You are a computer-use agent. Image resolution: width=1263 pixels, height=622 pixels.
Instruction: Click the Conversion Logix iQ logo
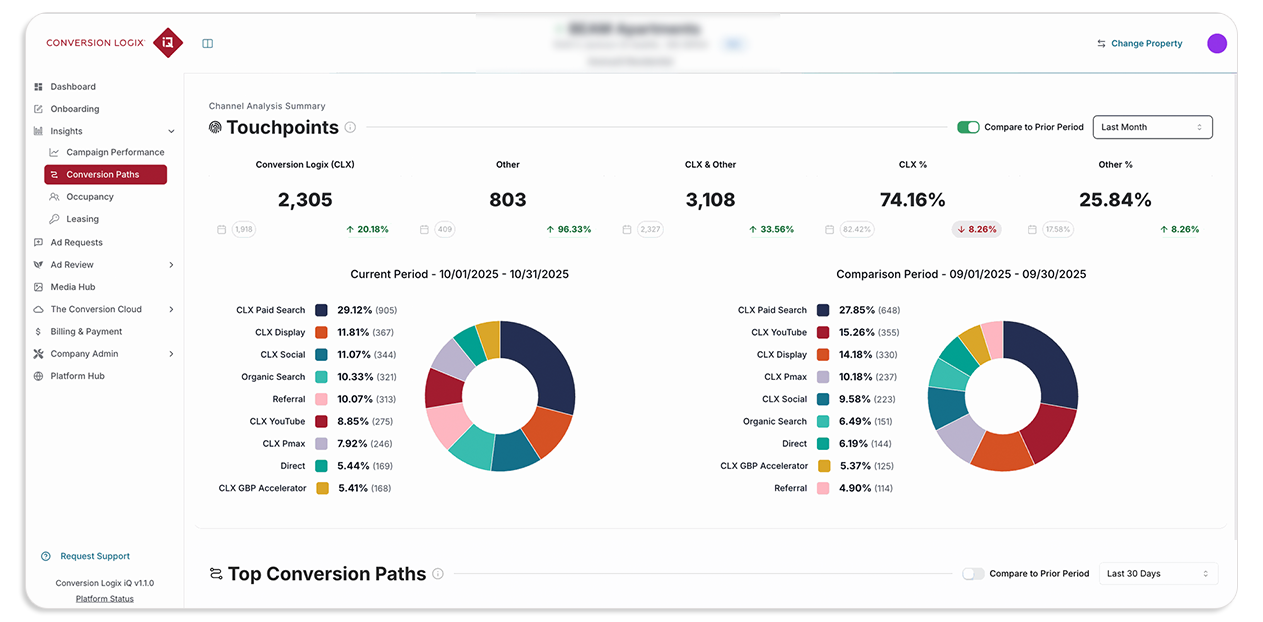pos(114,43)
